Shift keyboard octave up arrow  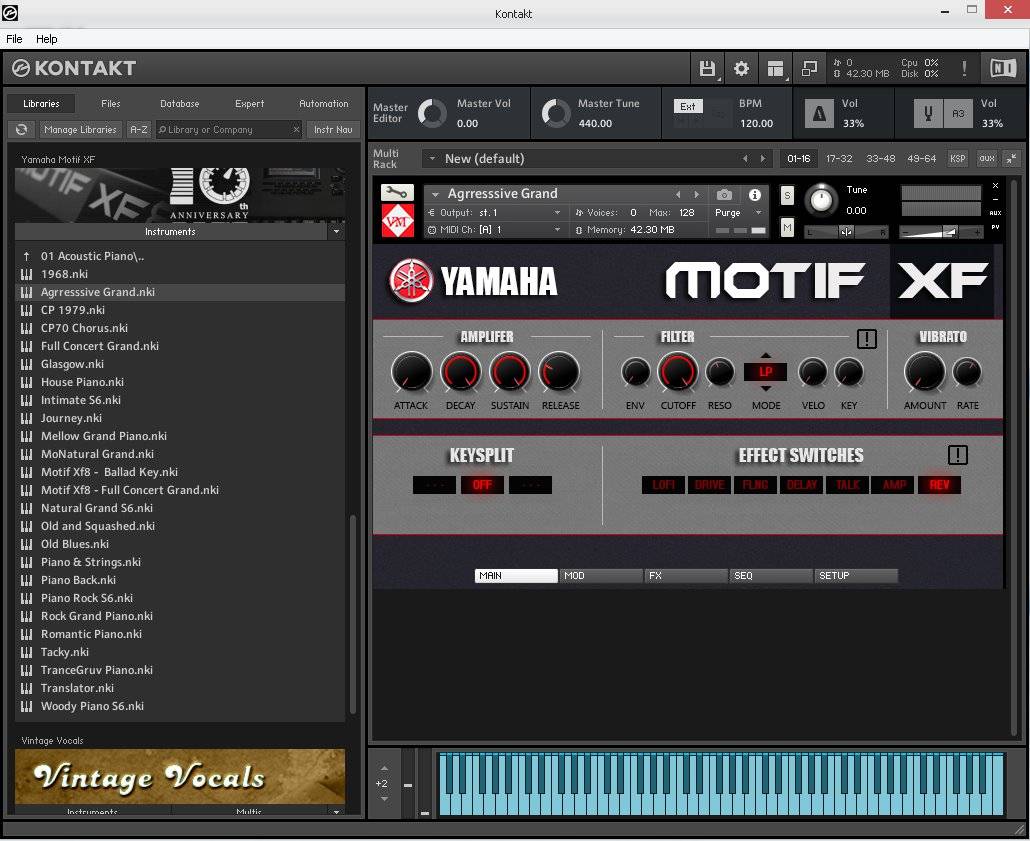[x=384, y=768]
